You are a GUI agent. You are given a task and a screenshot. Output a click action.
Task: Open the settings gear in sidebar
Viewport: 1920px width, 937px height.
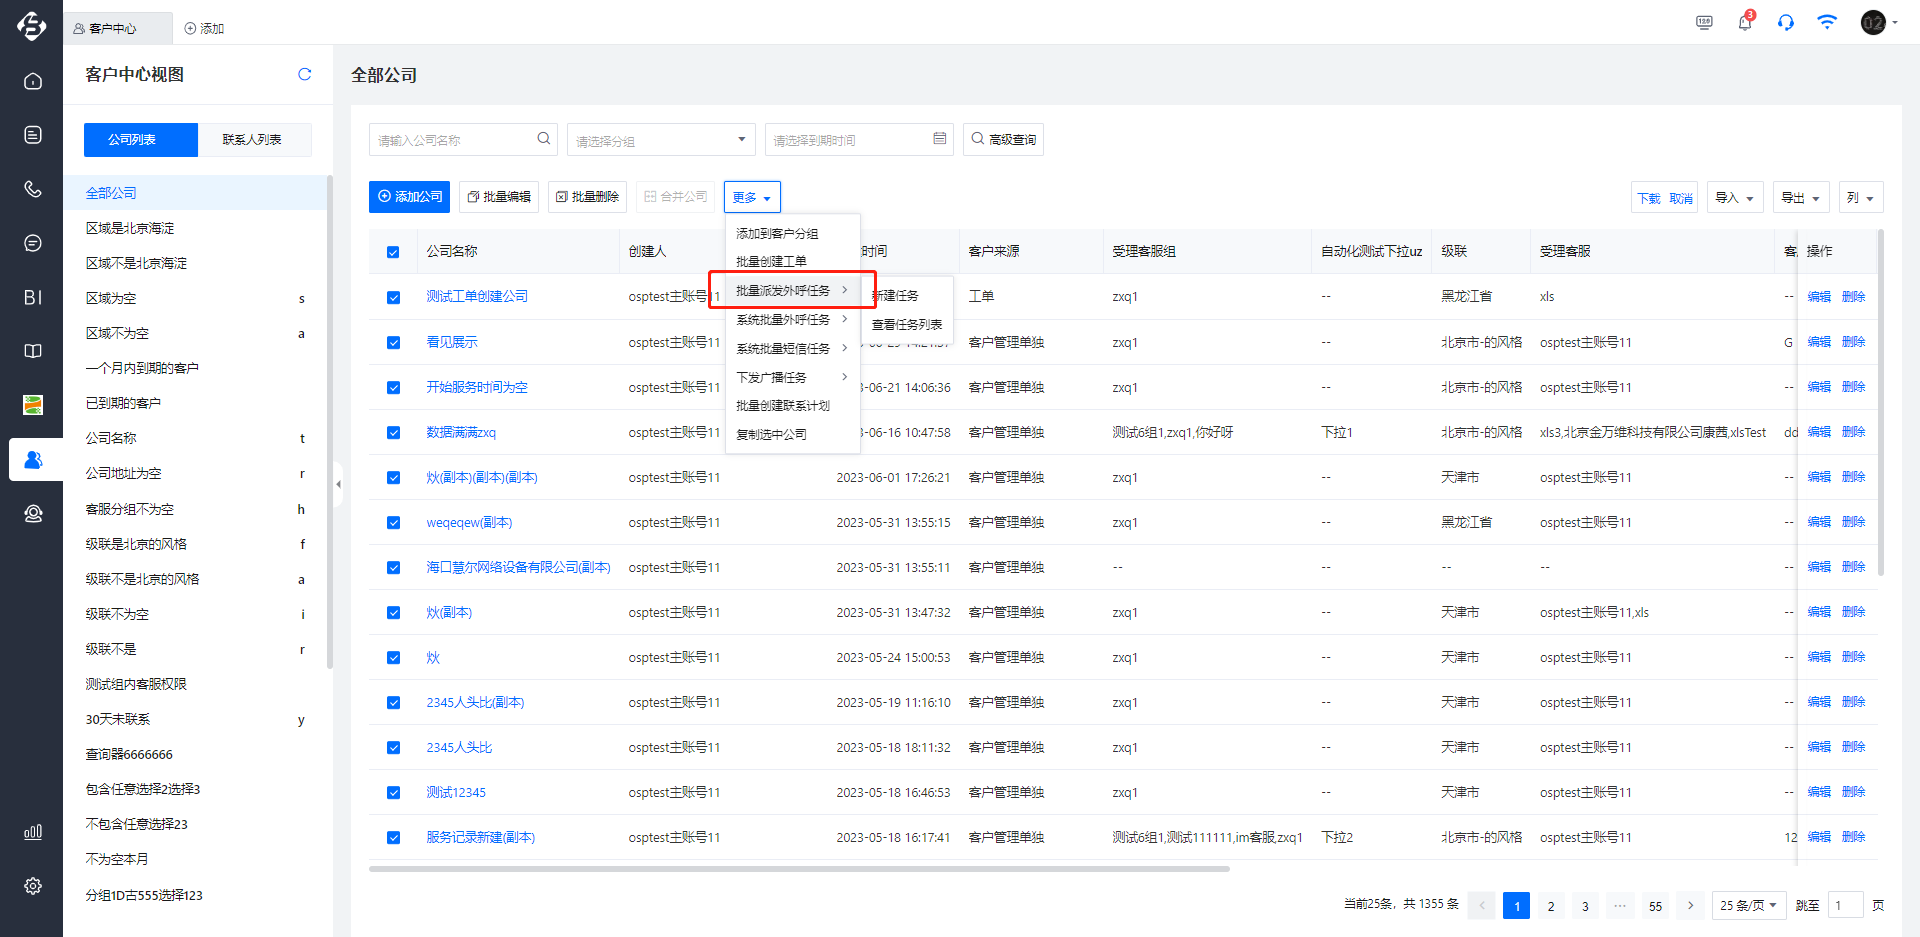point(33,886)
